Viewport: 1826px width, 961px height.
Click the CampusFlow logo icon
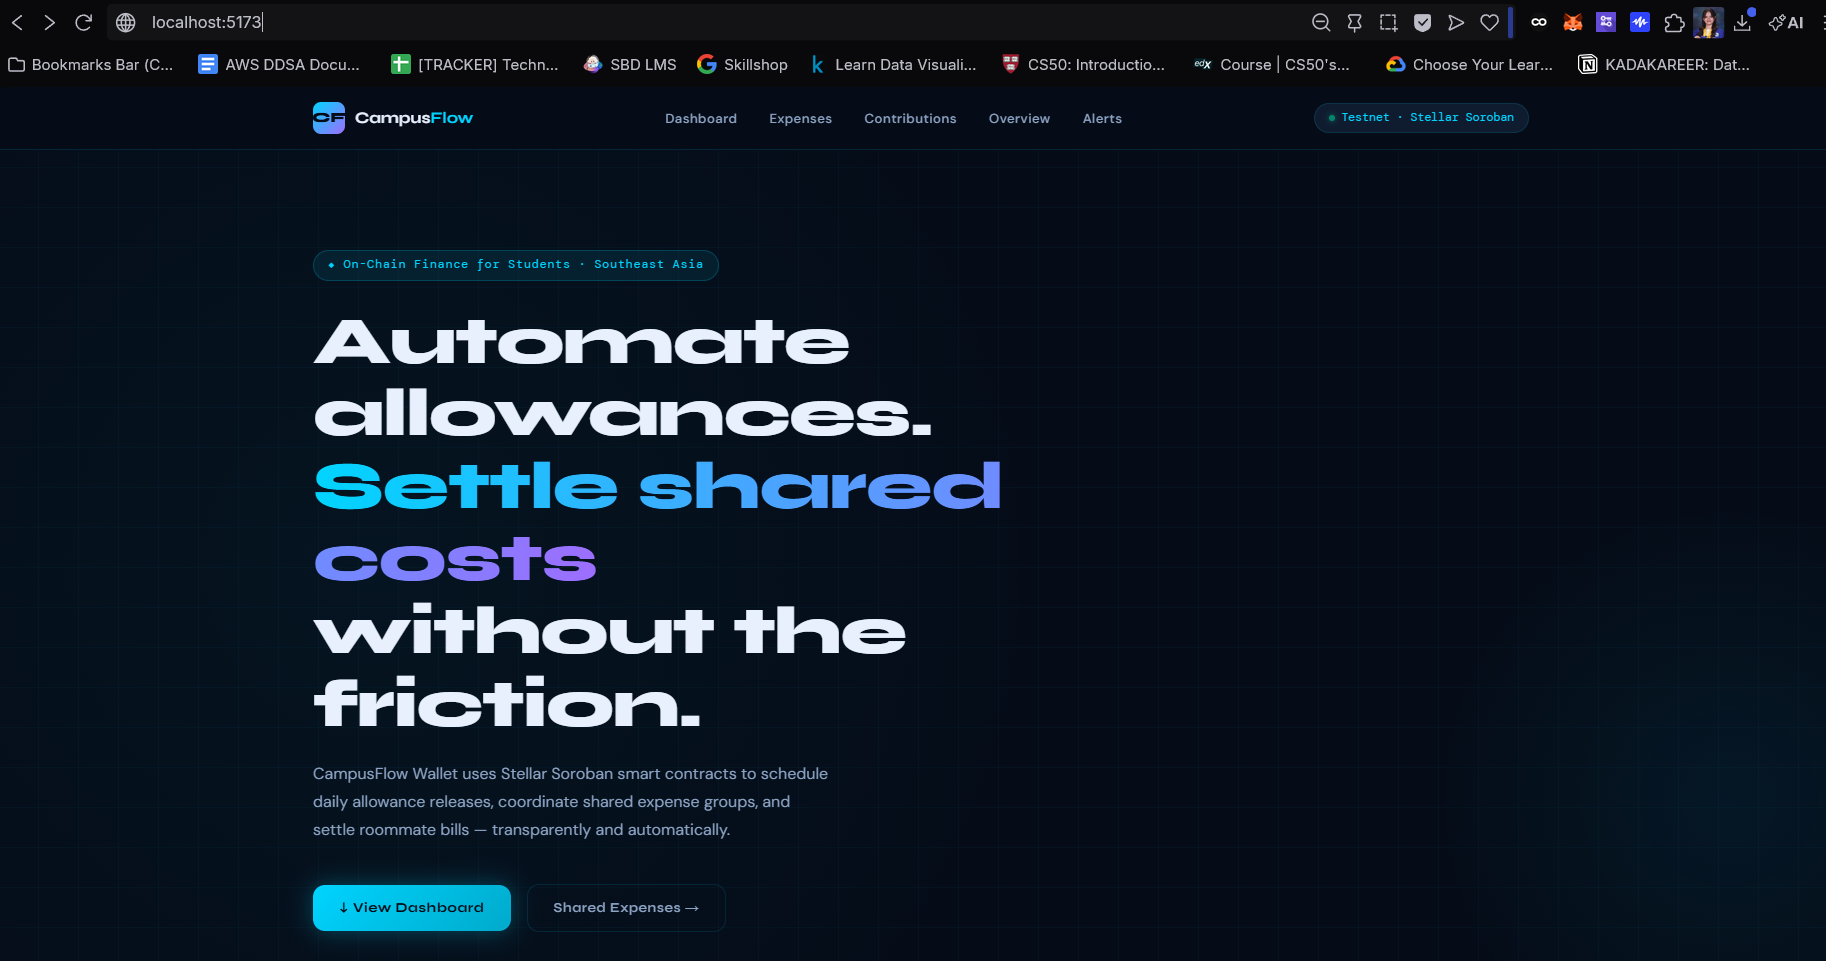click(328, 118)
